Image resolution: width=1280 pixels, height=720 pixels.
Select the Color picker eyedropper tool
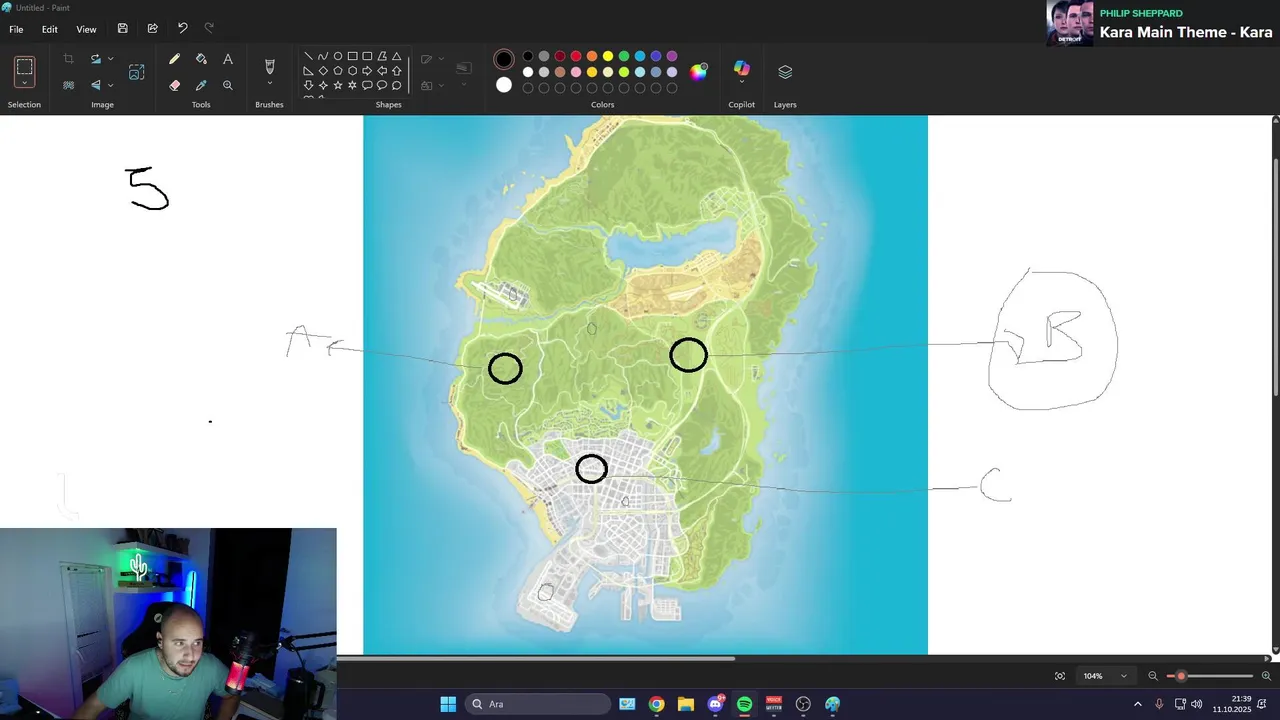click(x=201, y=86)
